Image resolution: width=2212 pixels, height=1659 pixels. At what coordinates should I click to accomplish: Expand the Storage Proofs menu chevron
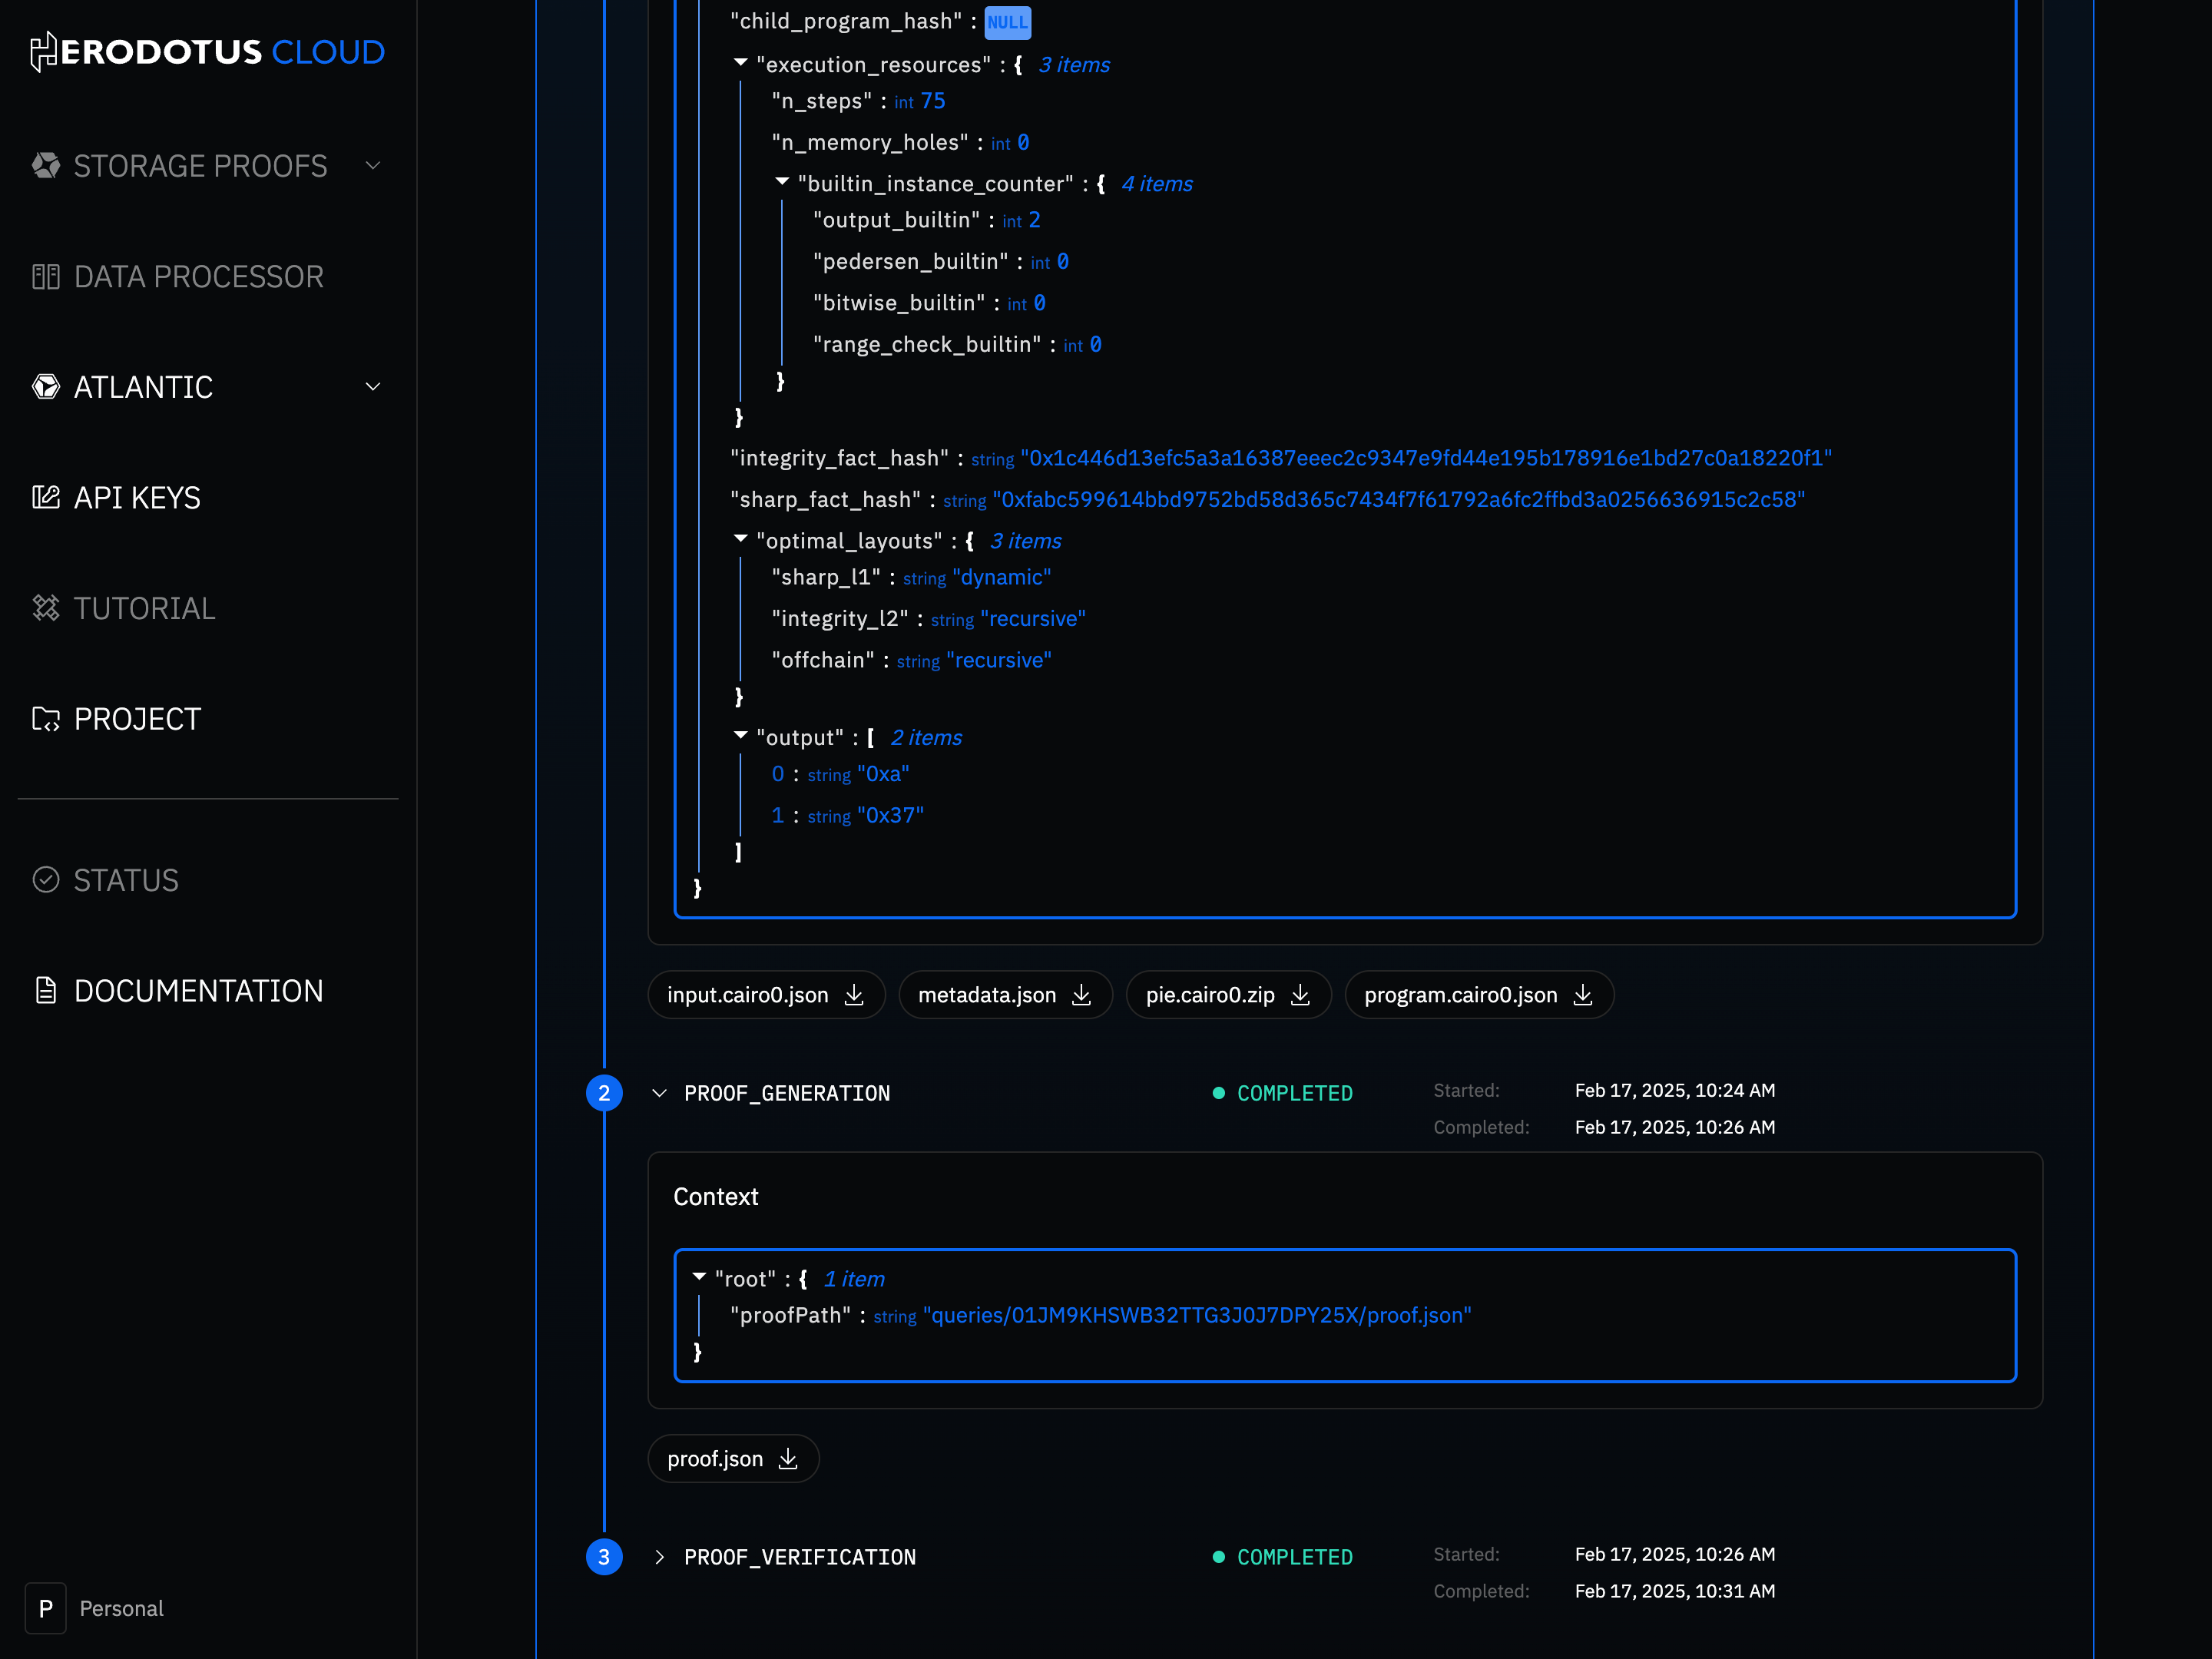coord(373,166)
